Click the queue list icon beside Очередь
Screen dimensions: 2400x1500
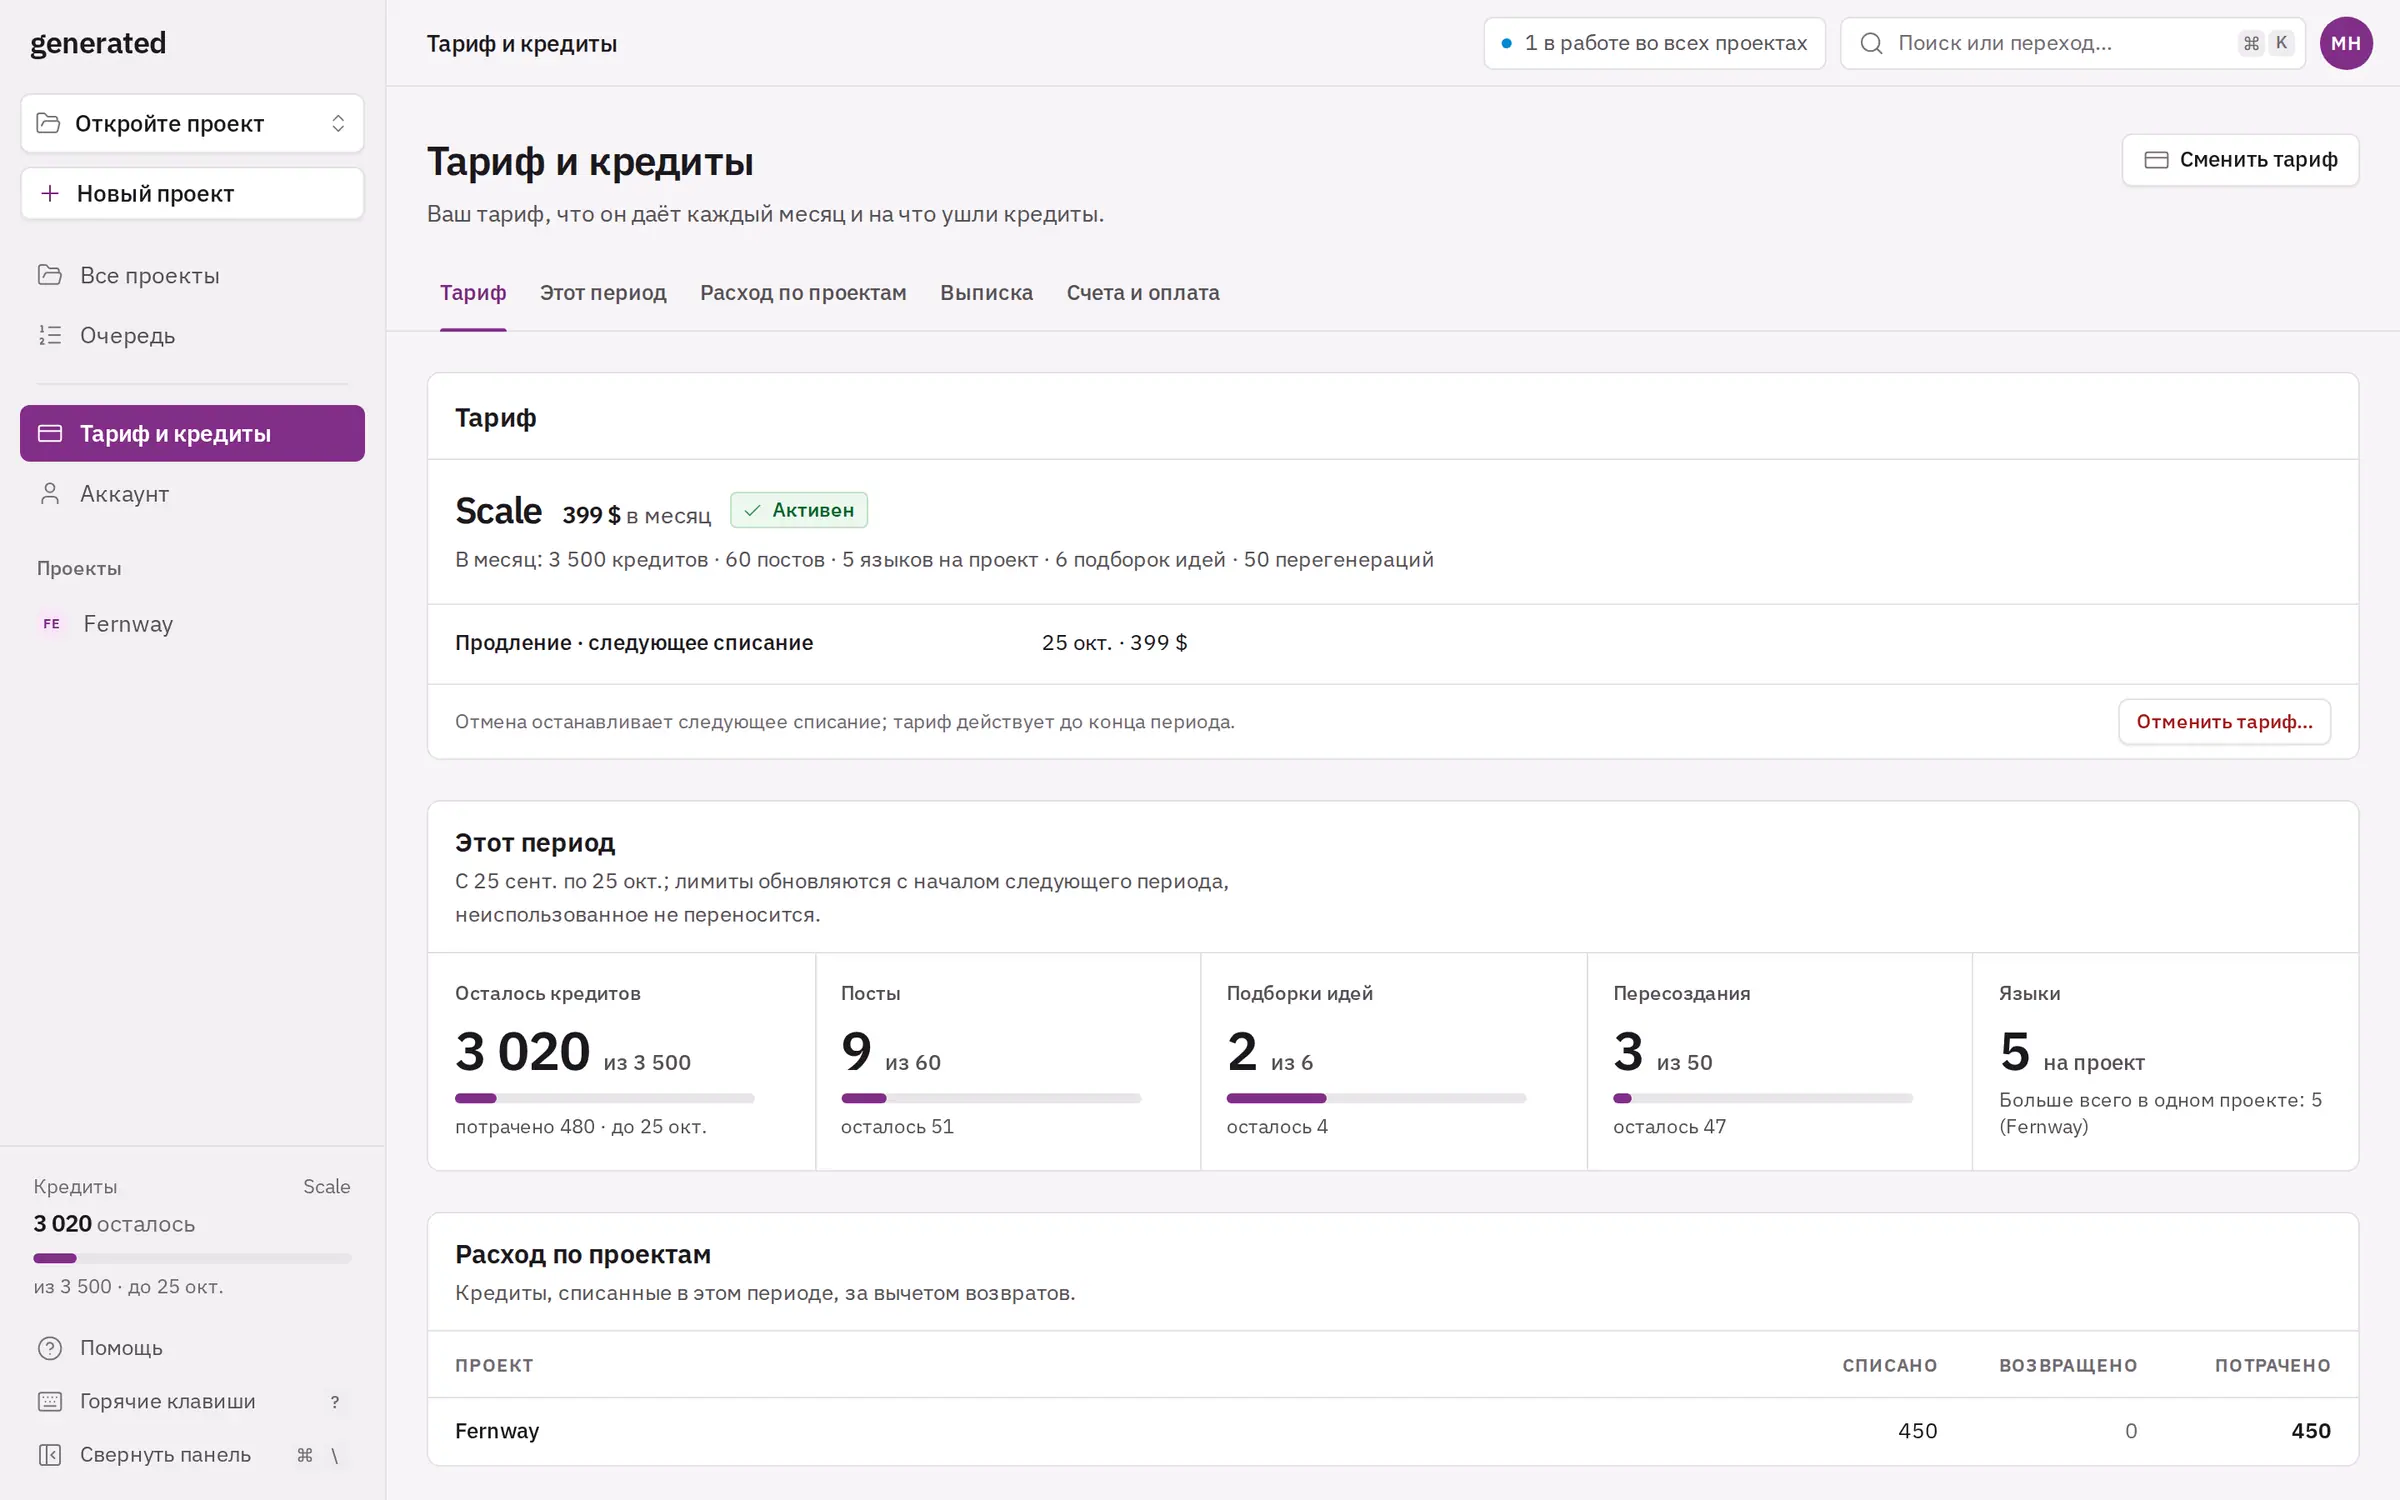click(x=50, y=335)
